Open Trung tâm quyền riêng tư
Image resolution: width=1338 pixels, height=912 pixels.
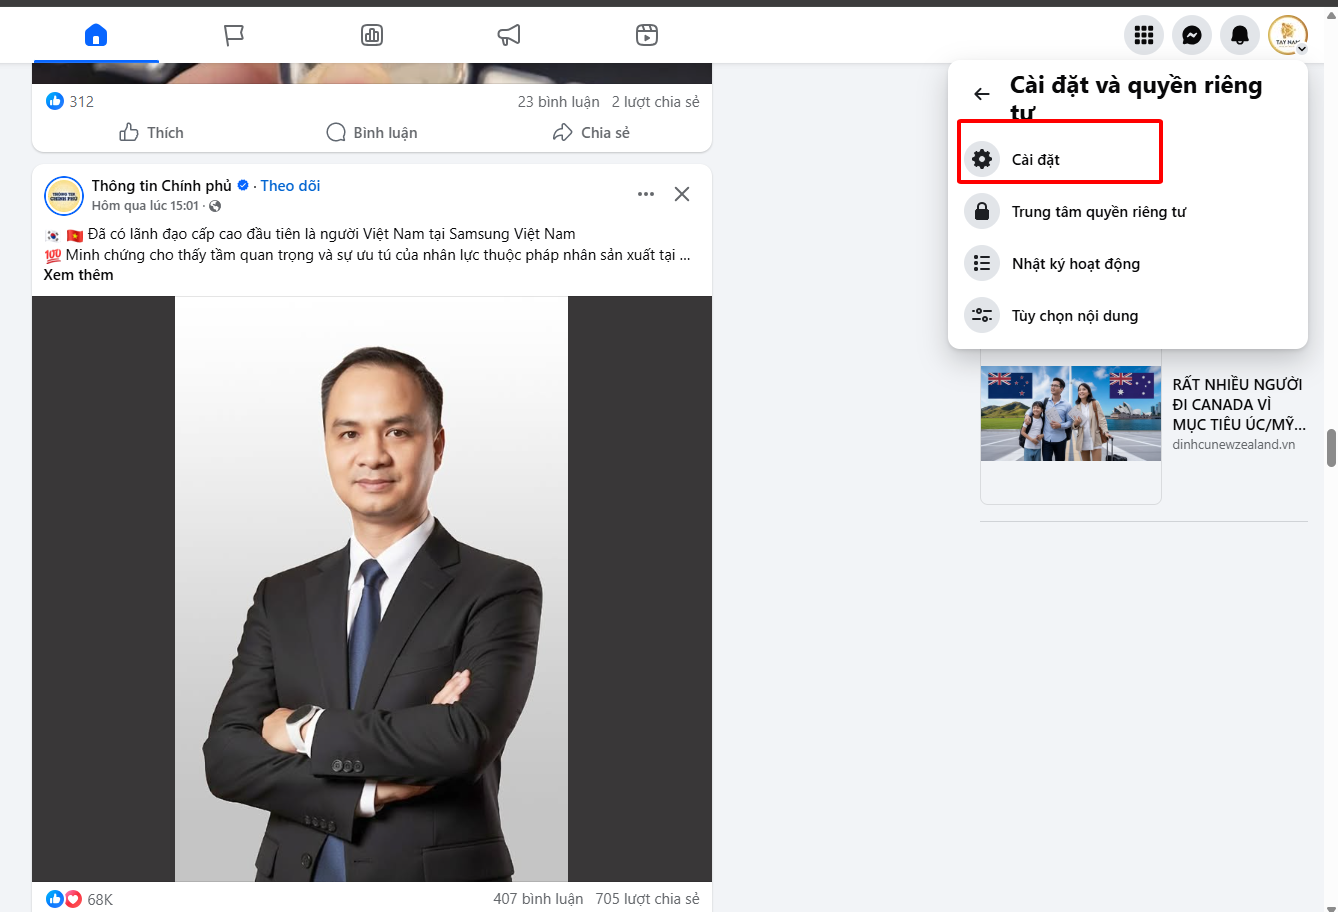pyautogui.click(x=1098, y=212)
